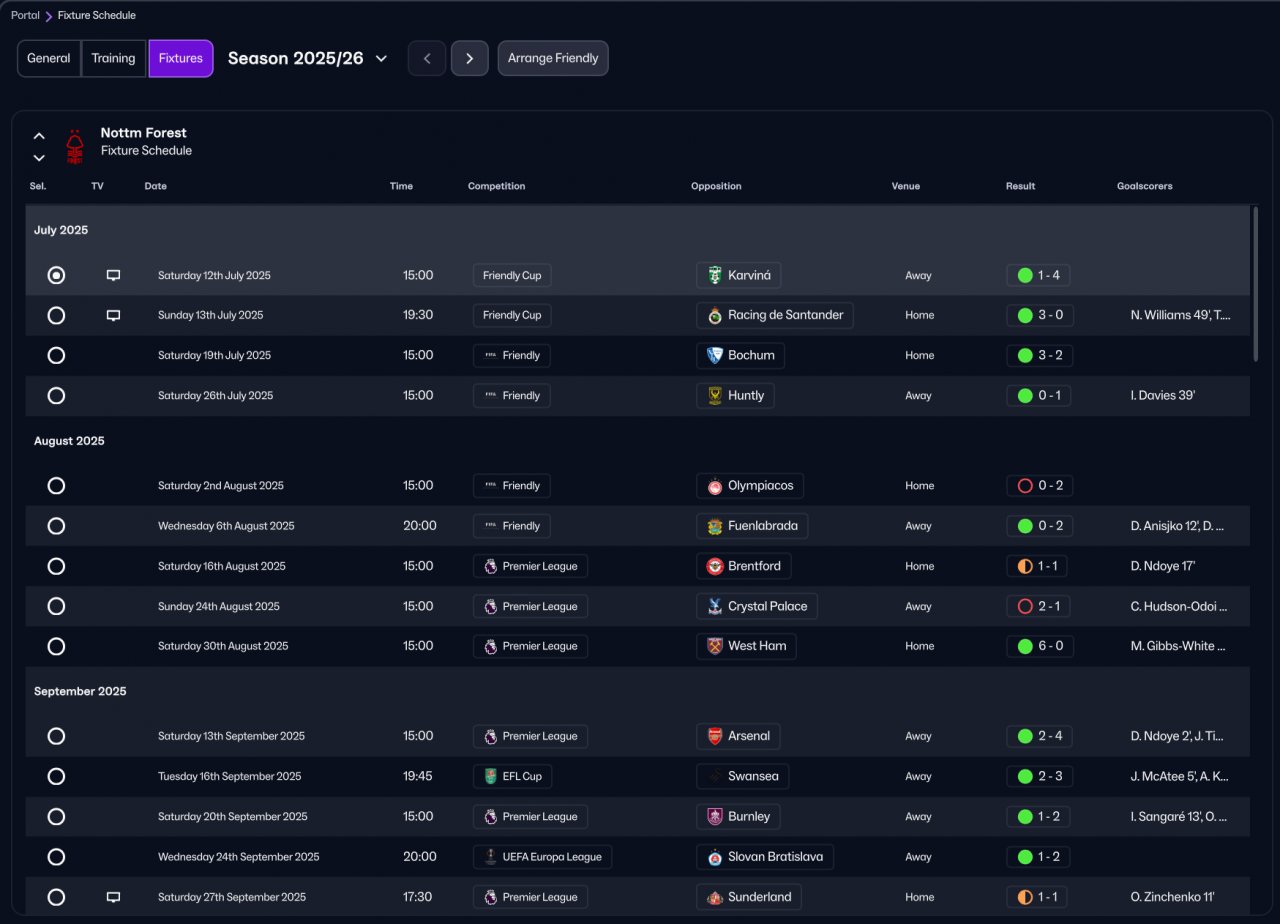
Task: Click the Fuenlabrada club badge
Action: pyautogui.click(x=714, y=526)
